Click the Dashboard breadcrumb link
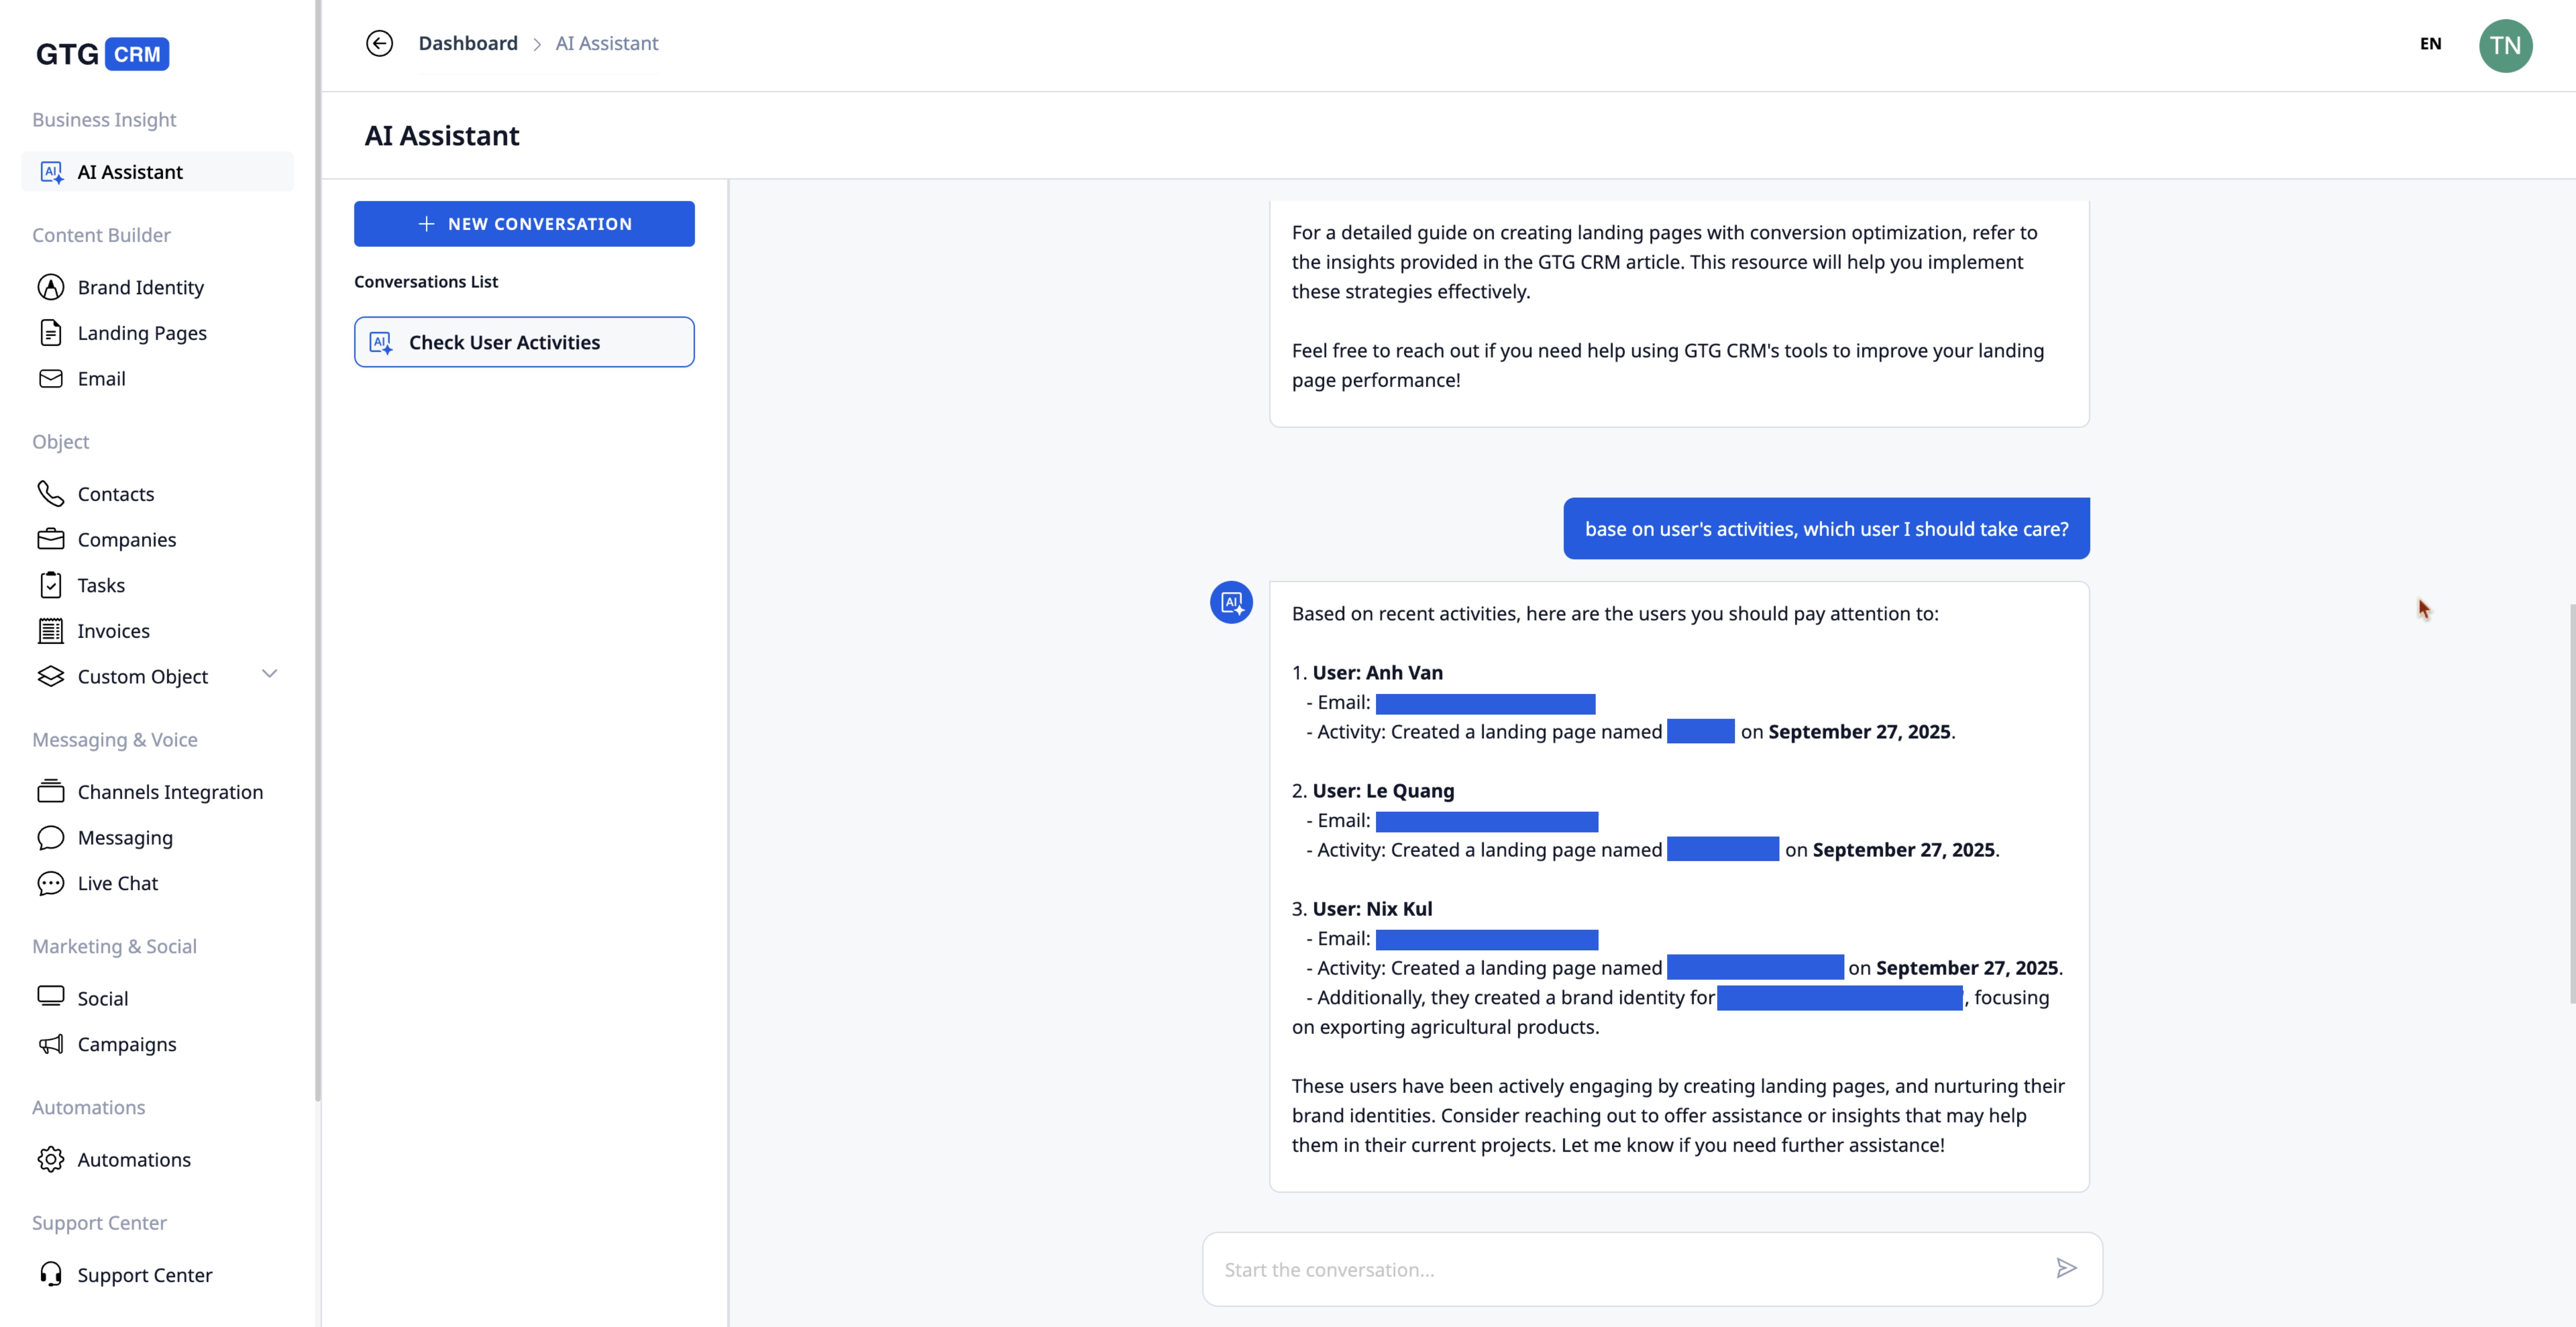The width and height of the screenshot is (2576, 1327). pos(468,43)
